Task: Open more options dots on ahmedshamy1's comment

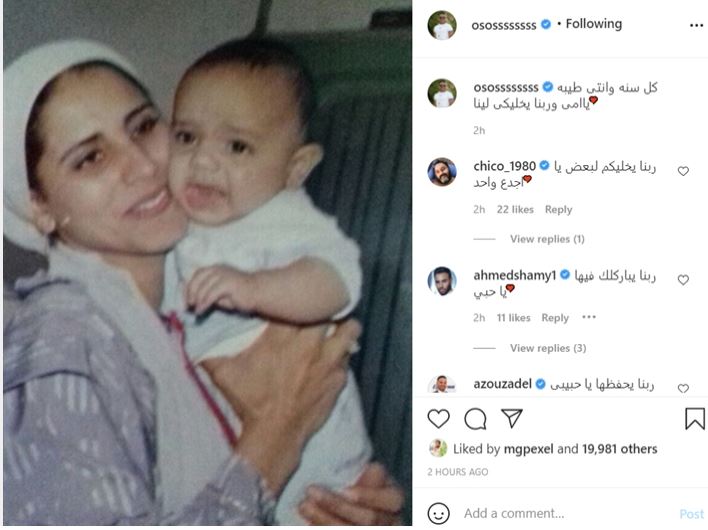Action: pyautogui.click(x=589, y=317)
